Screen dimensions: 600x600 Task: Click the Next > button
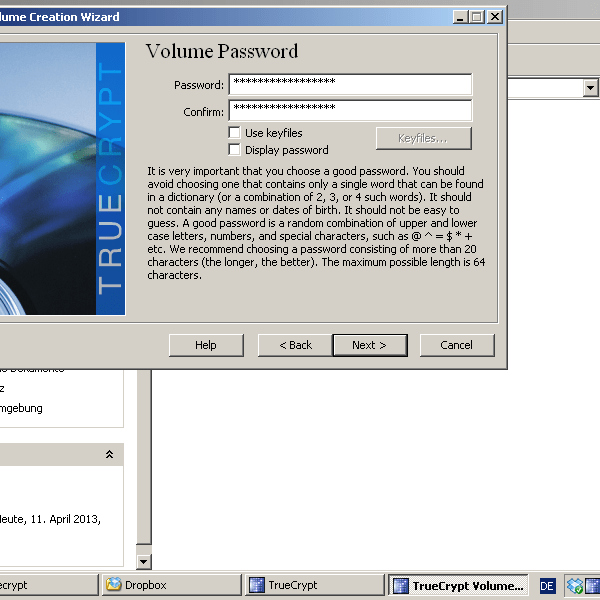(x=370, y=345)
